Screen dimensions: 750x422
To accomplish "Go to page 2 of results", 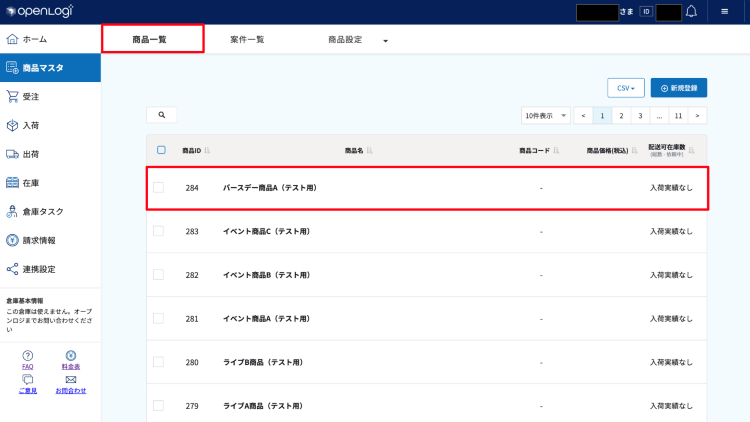I will pos(621,116).
